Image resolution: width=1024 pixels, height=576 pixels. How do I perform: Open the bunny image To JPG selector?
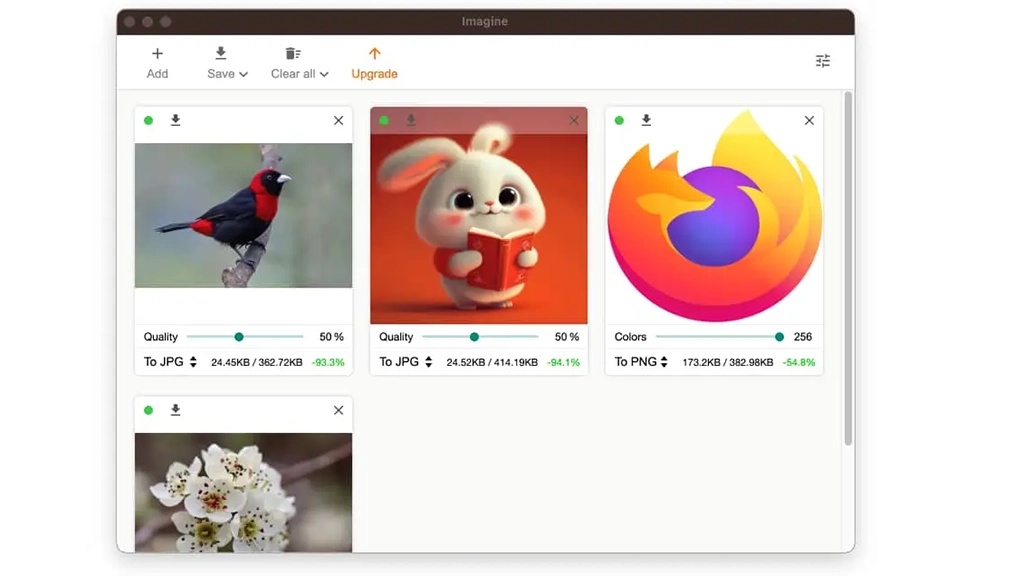point(406,362)
